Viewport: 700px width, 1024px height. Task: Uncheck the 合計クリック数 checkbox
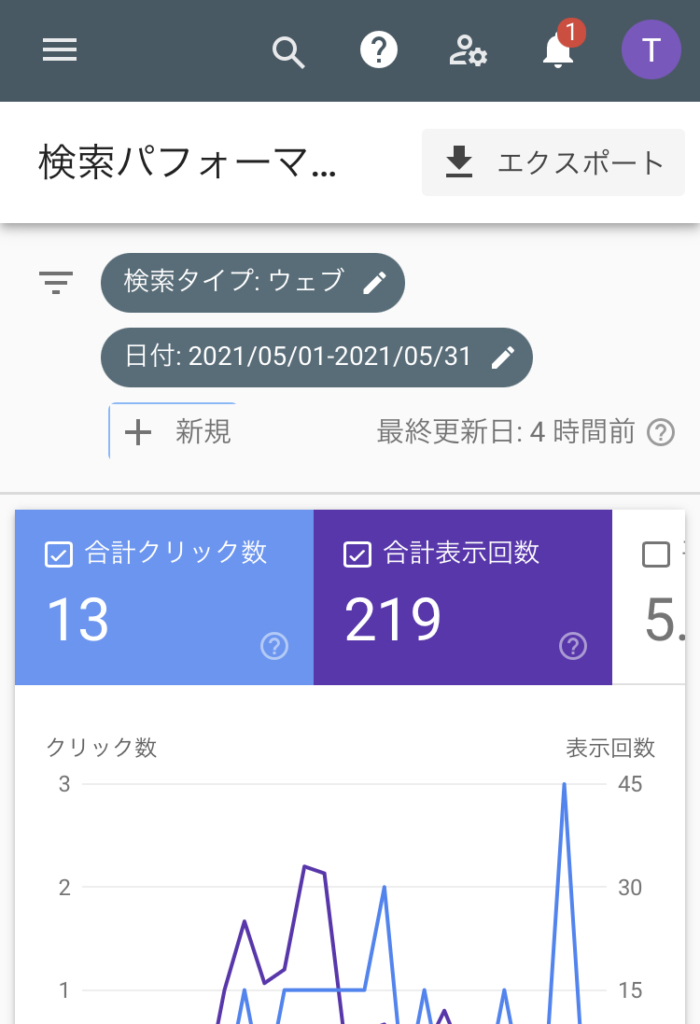59,554
